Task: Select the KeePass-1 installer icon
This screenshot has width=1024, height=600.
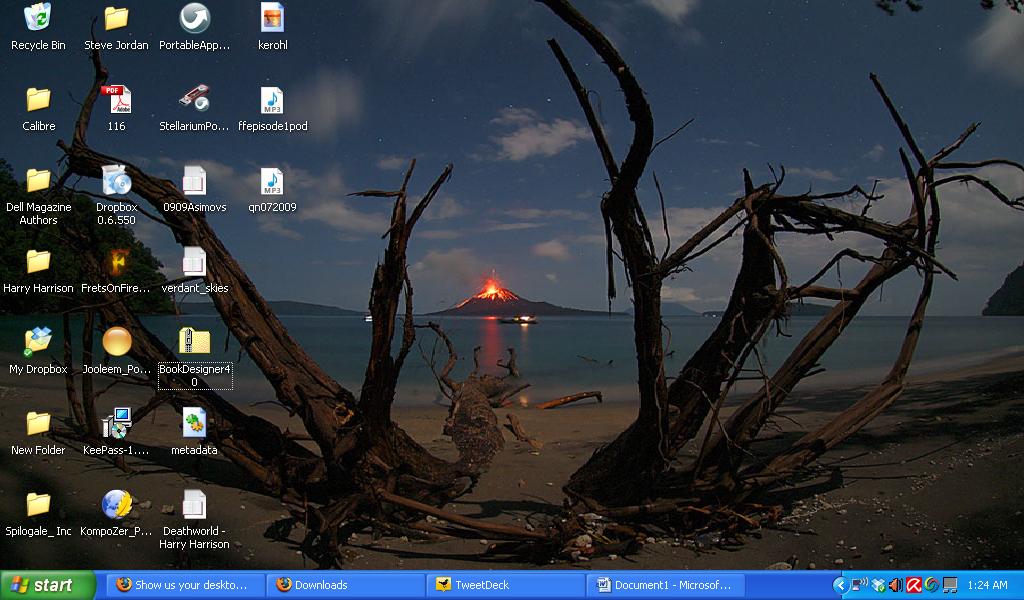Action: click(117, 423)
